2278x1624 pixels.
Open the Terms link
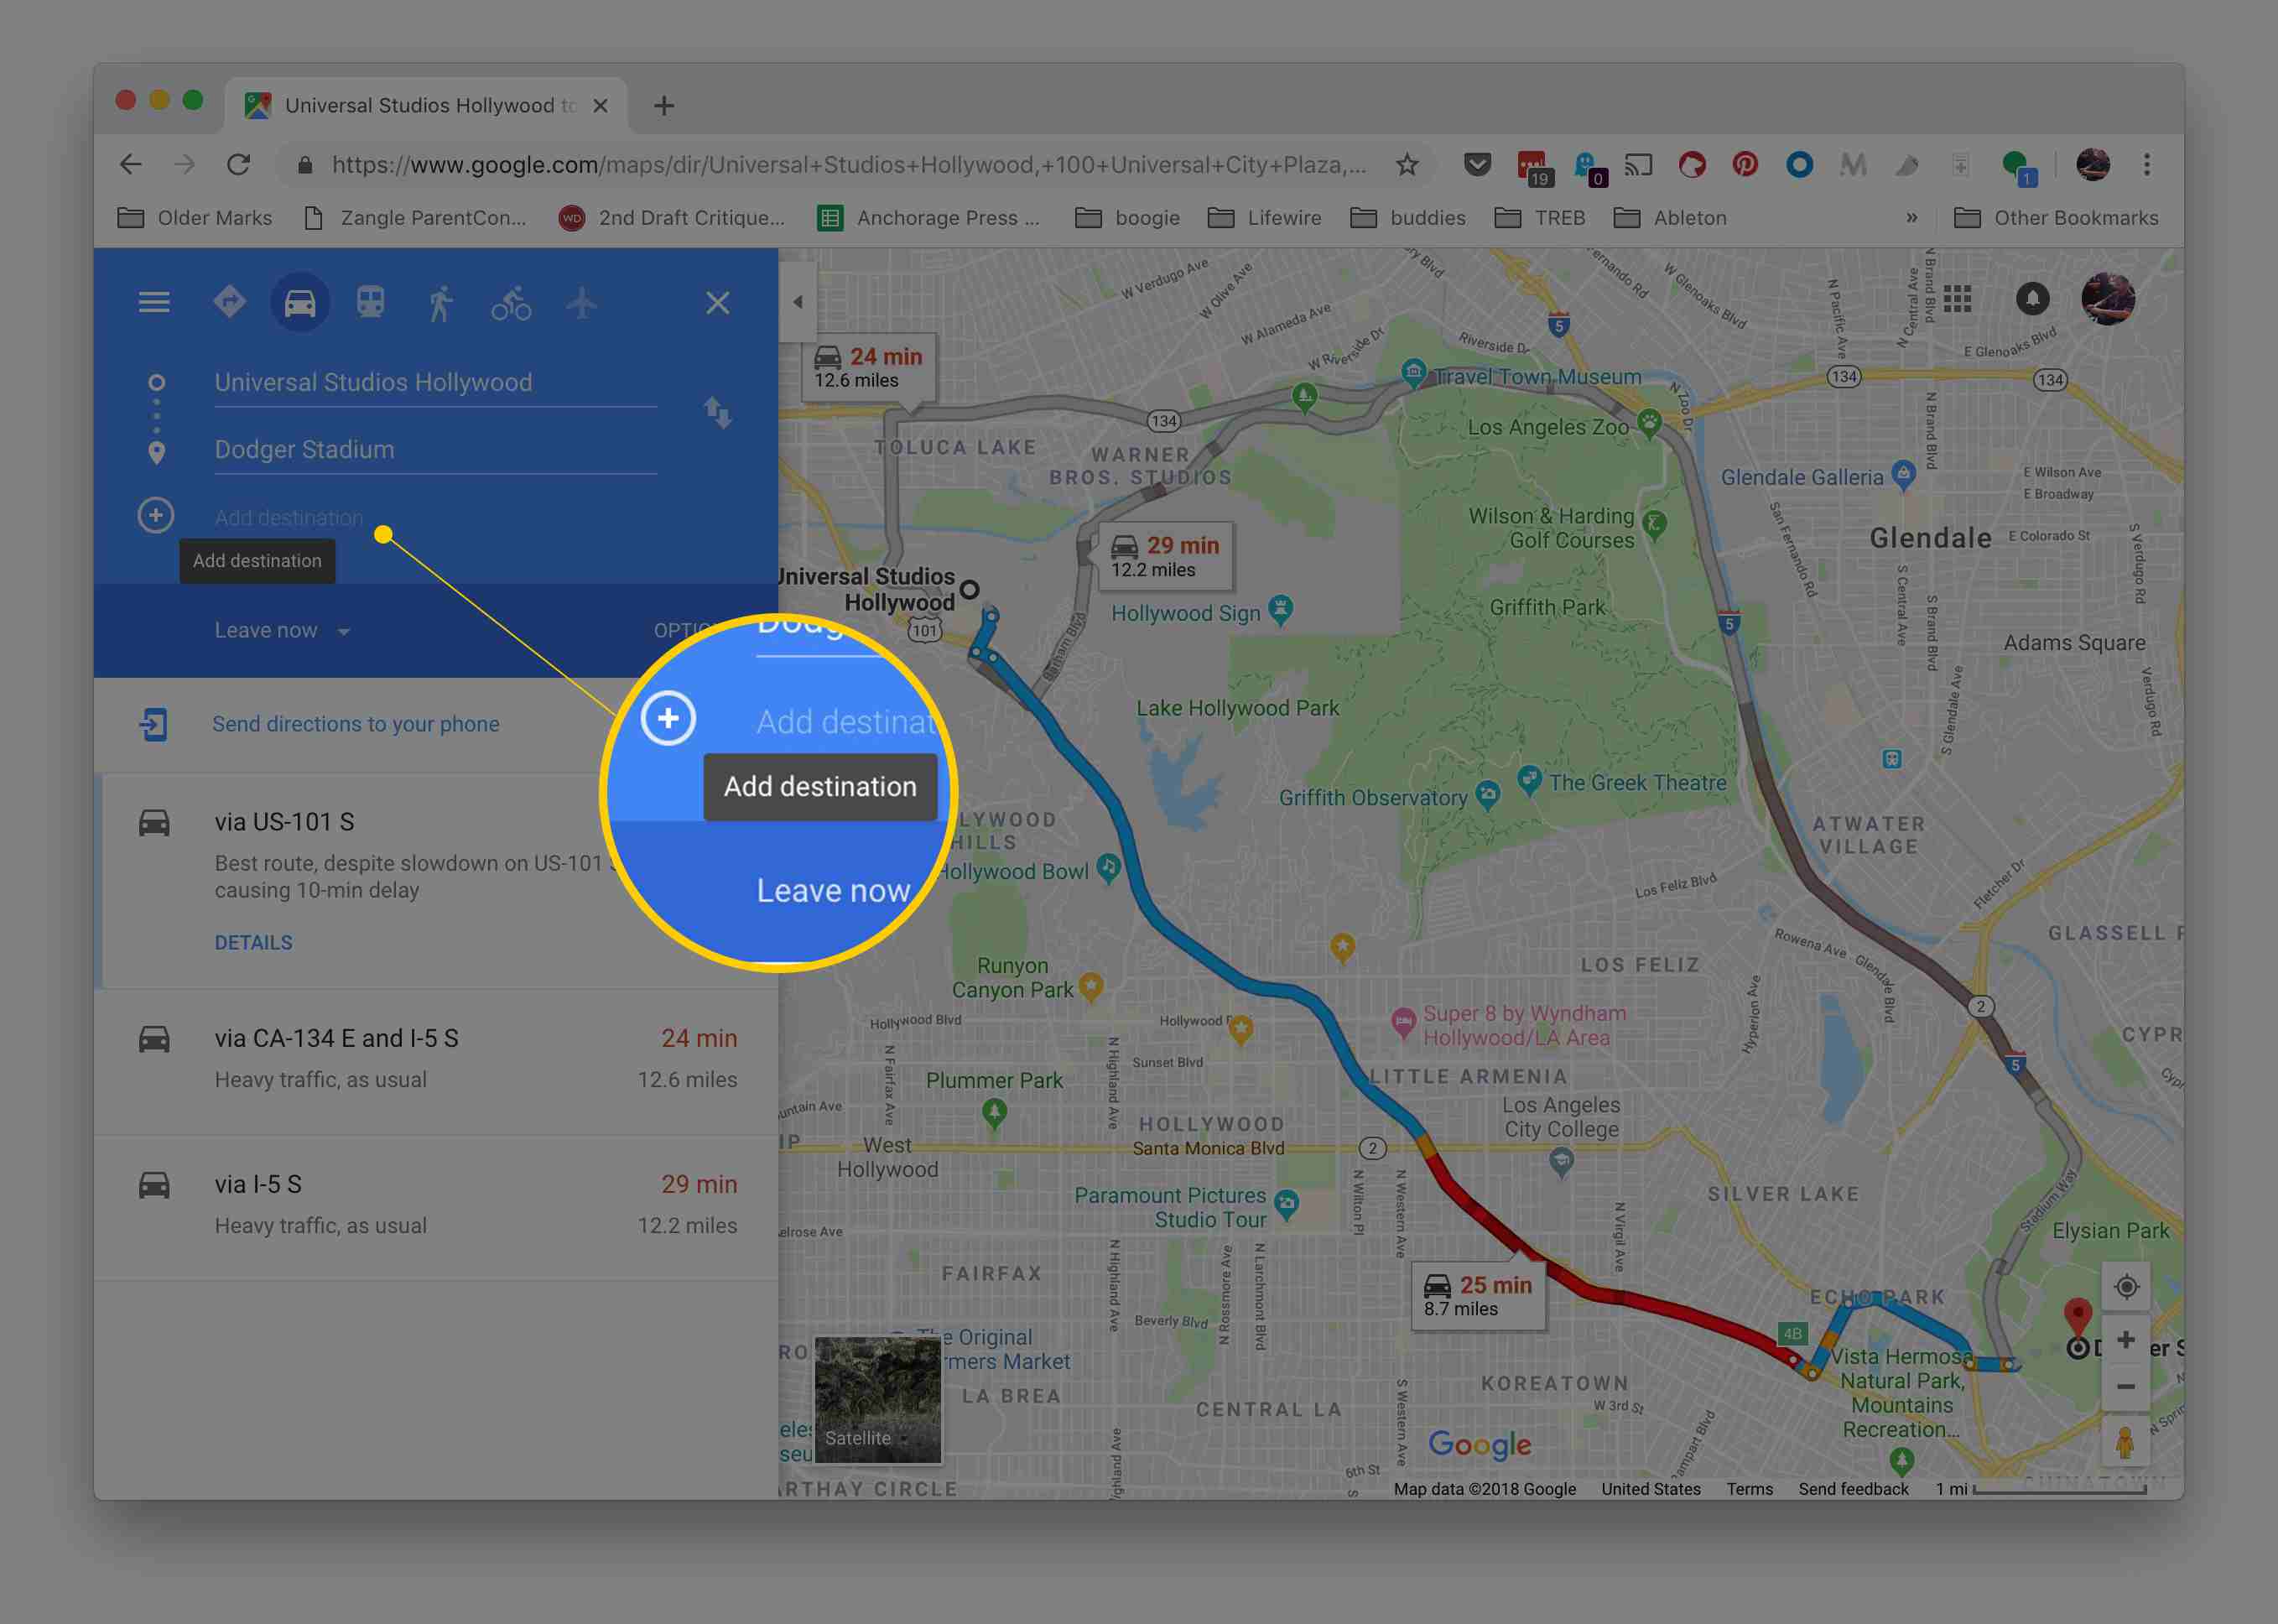point(1749,1489)
